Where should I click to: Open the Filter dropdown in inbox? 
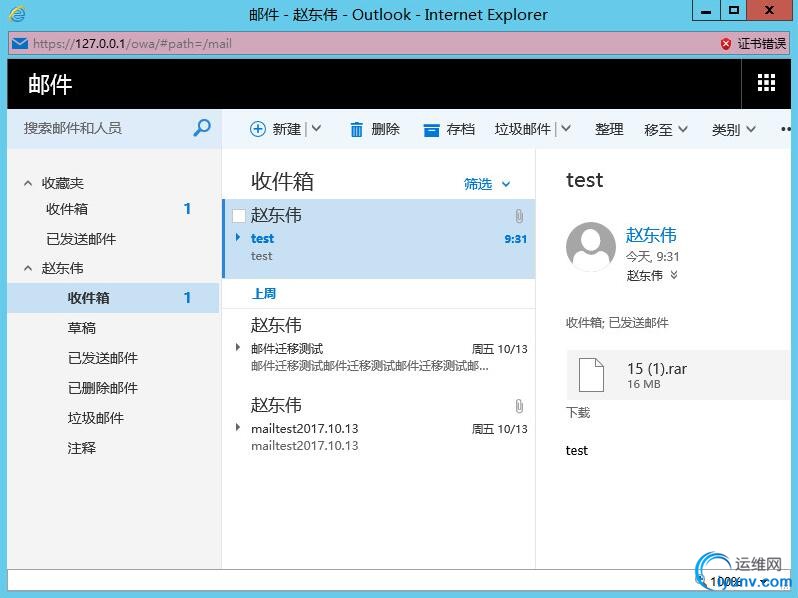(x=487, y=184)
